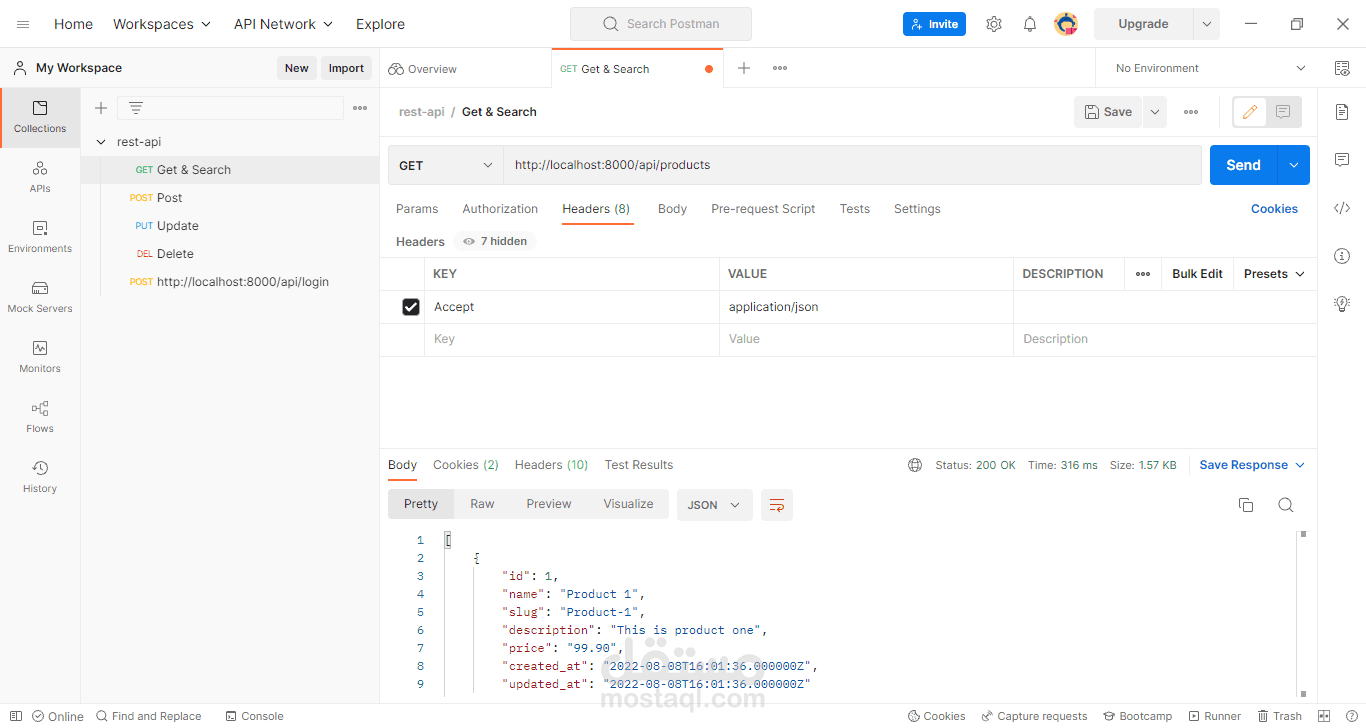Screen dimensions: 1366x728
Task: Open the GET method dropdown
Action: point(446,165)
